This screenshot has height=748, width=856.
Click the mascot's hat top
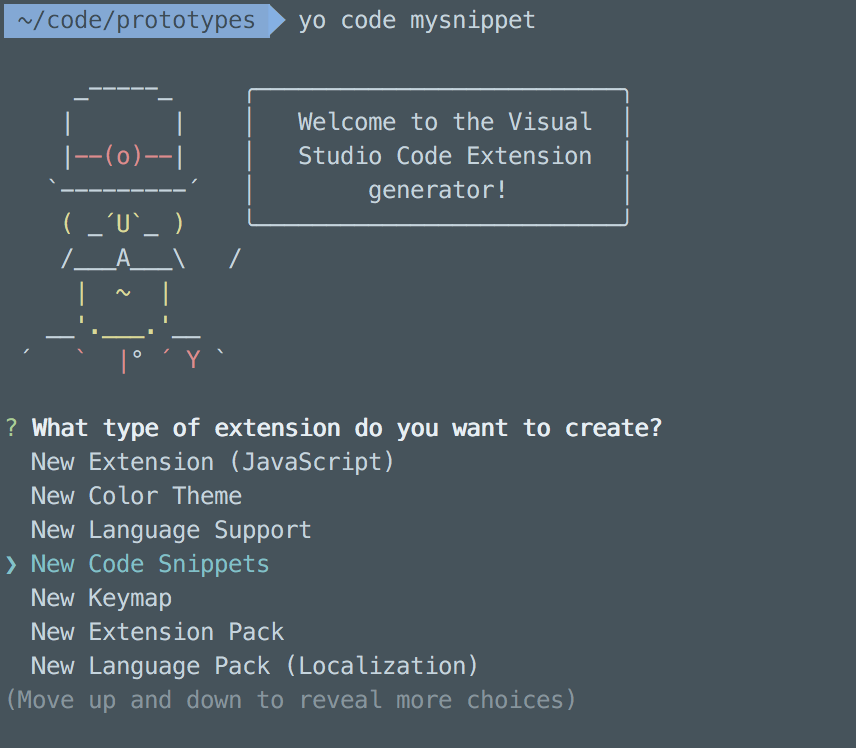click(x=123, y=92)
